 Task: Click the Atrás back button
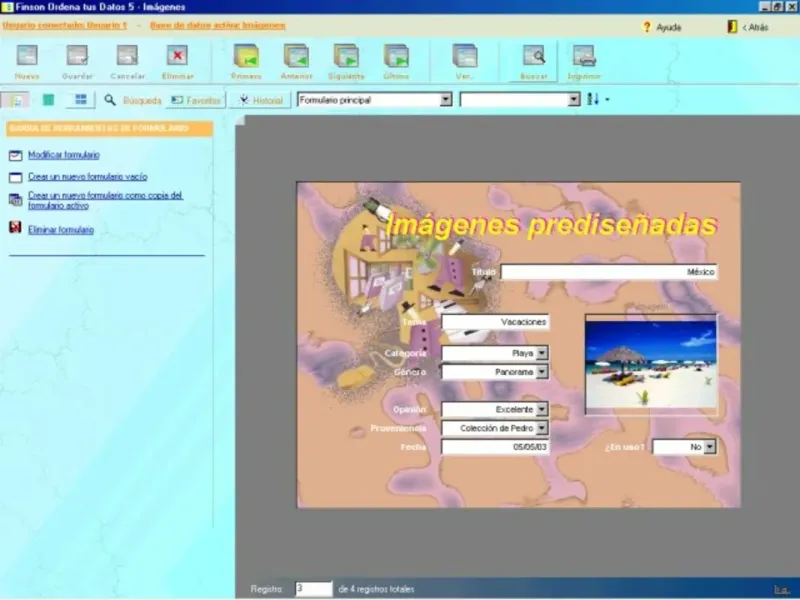tap(748, 28)
